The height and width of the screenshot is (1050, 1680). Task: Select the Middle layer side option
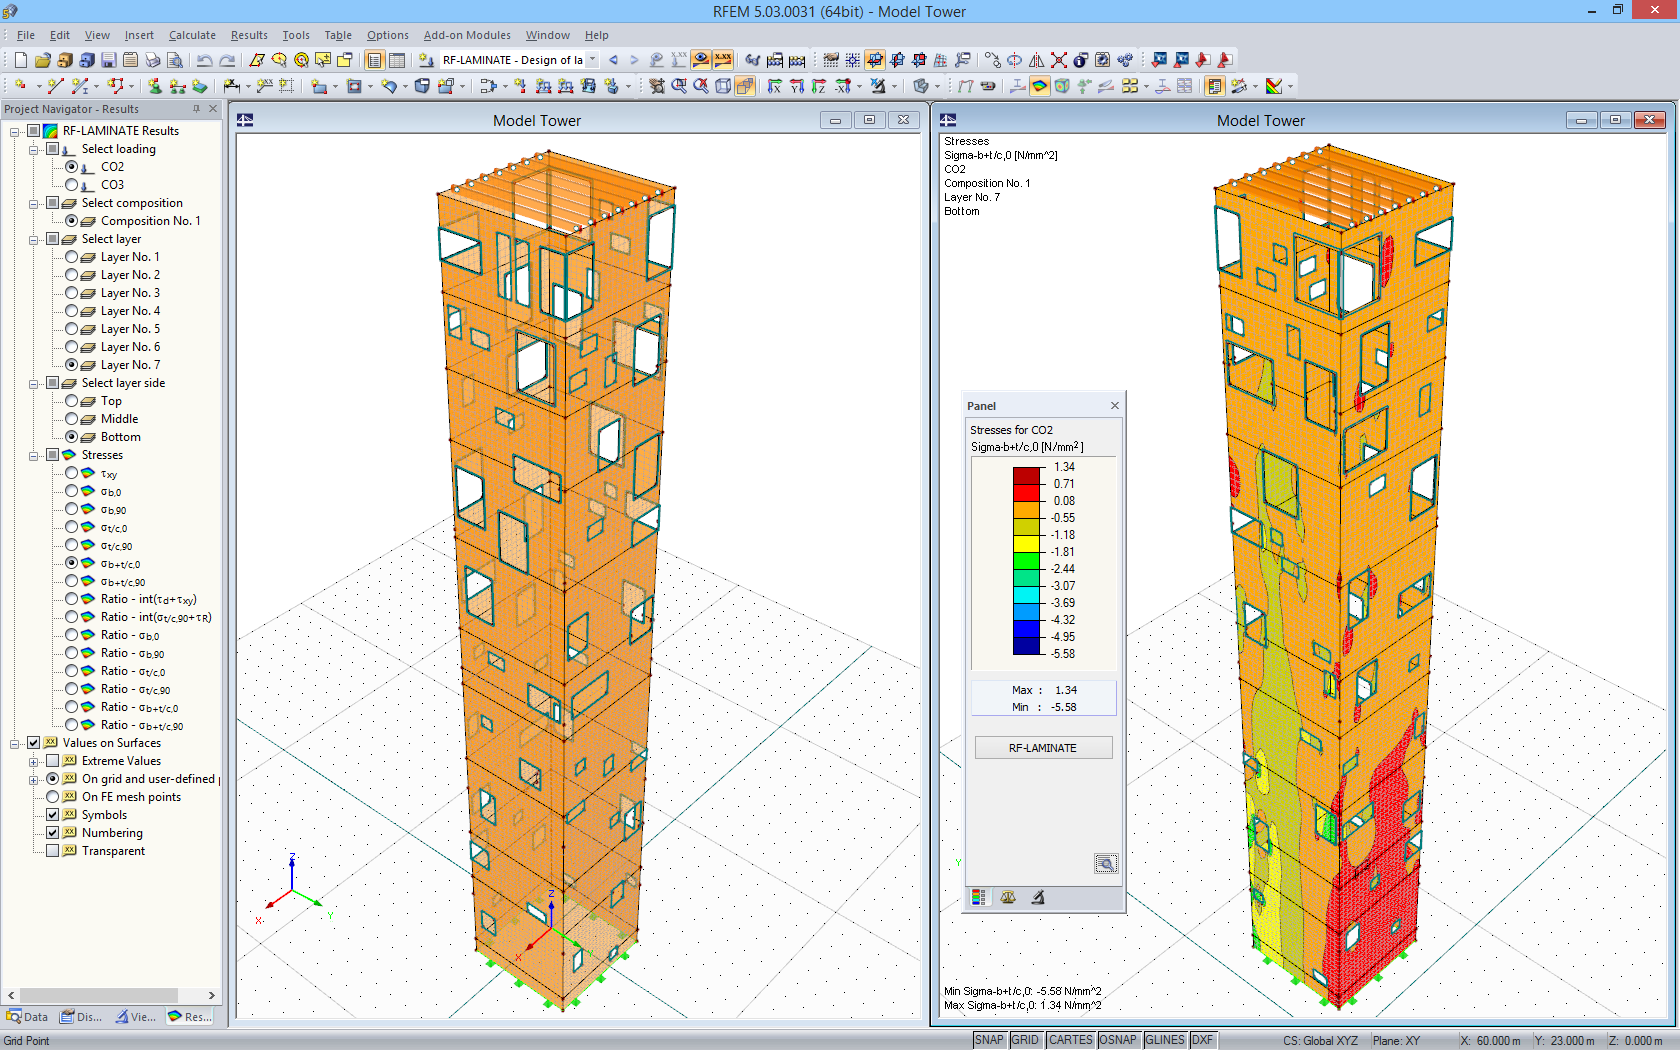point(72,419)
